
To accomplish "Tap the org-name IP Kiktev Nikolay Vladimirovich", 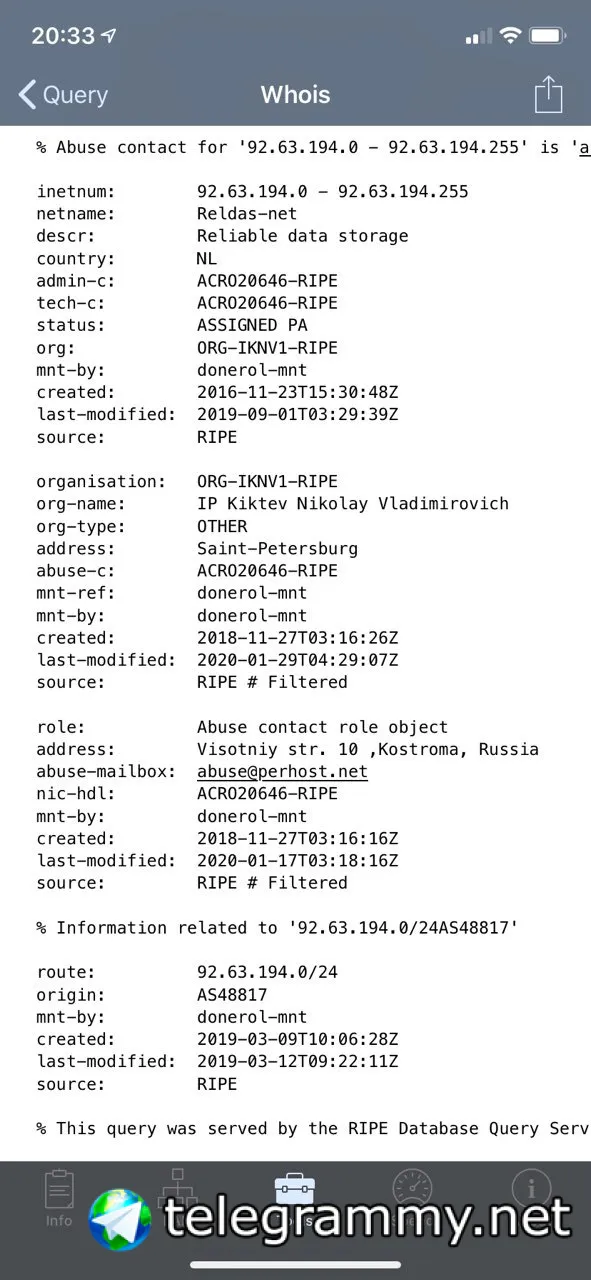I will [x=353, y=504].
